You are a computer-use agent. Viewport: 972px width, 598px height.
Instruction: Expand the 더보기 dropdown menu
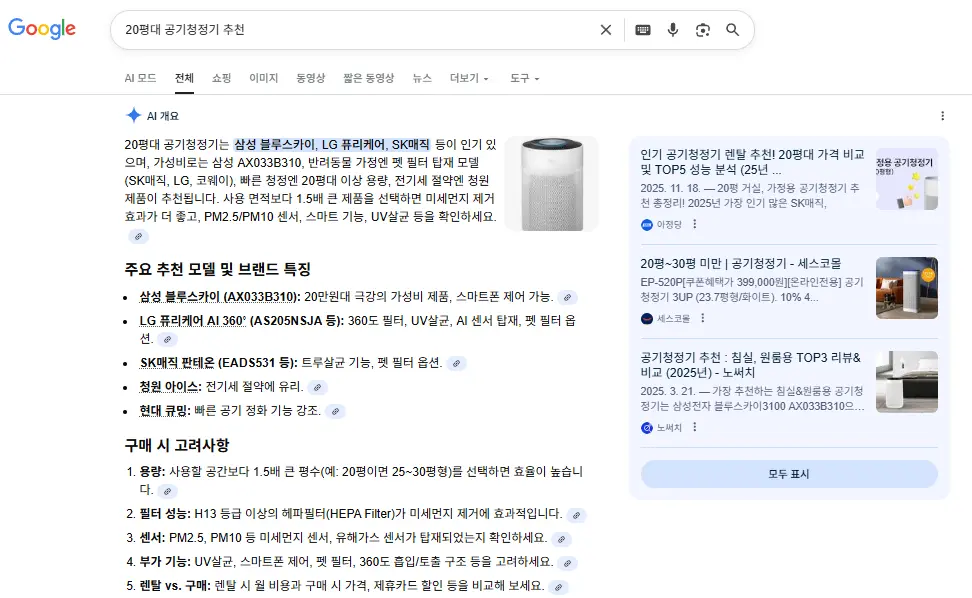pyautogui.click(x=469, y=78)
